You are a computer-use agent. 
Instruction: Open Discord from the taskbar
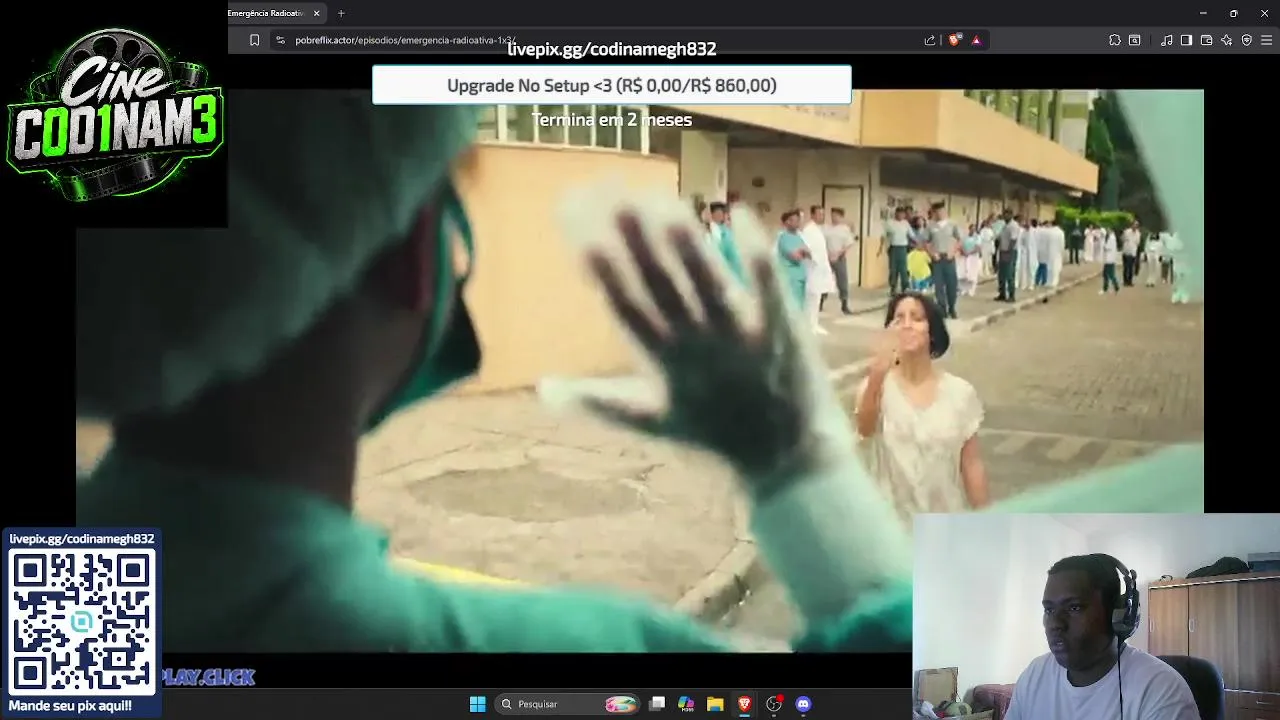click(803, 704)
